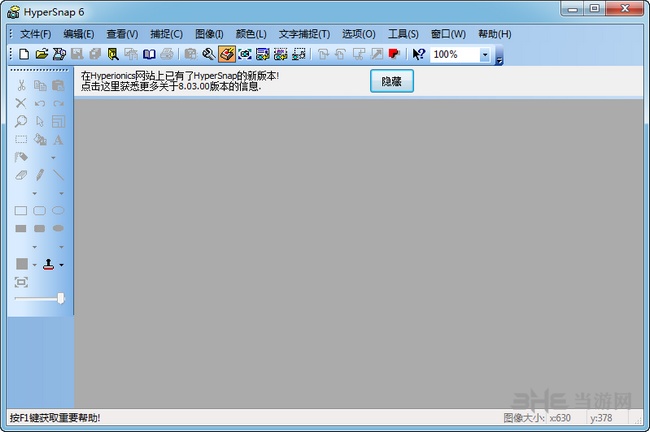Open the 工具(S) menu
650x432 pixels.
tap(403, 34)
